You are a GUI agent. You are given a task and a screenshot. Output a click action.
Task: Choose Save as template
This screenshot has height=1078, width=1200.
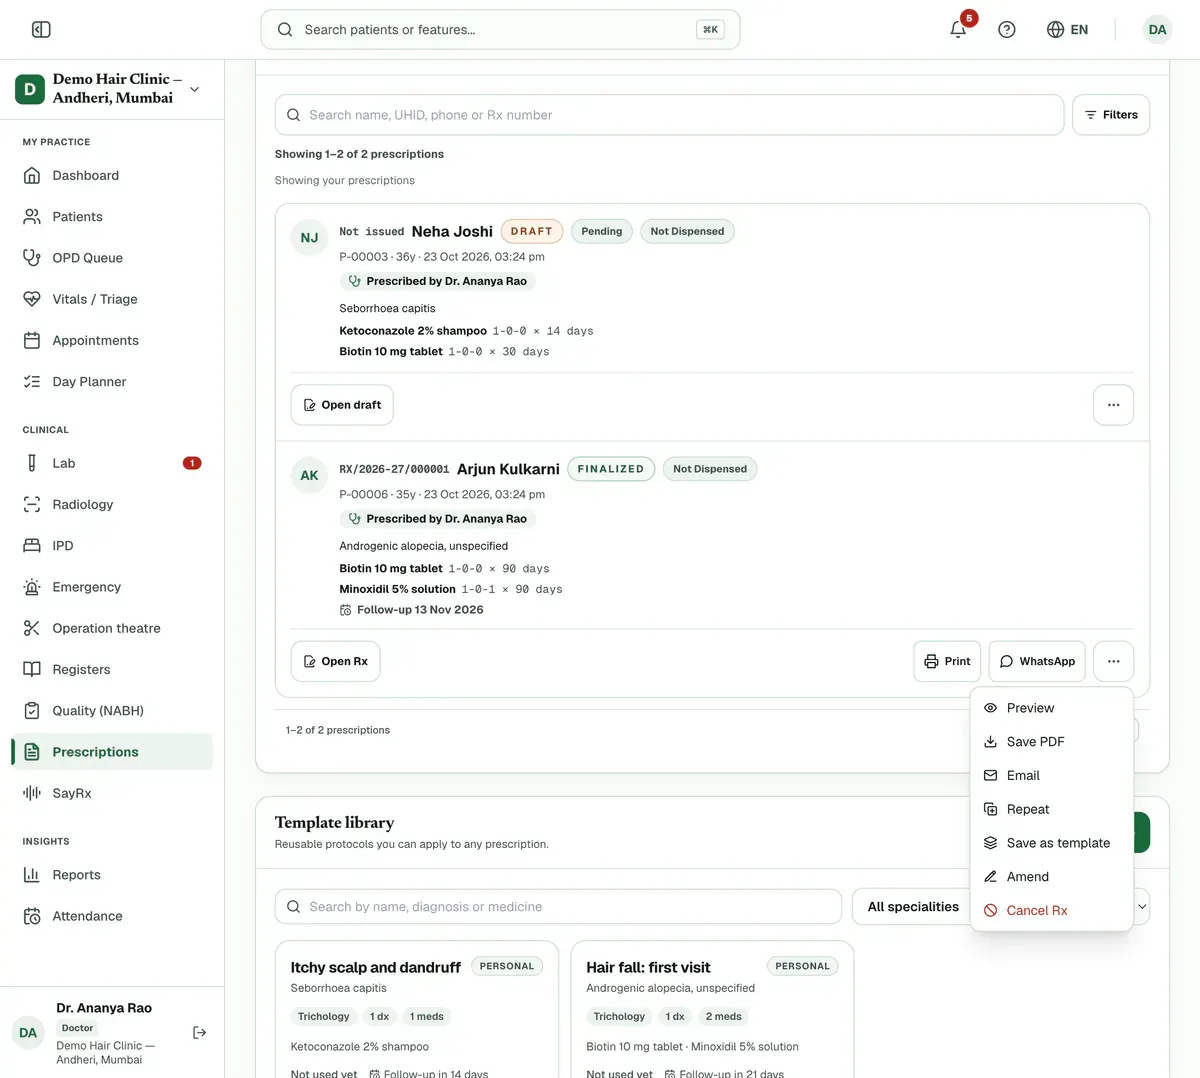pyautogui.click(x=1051, y=843)
